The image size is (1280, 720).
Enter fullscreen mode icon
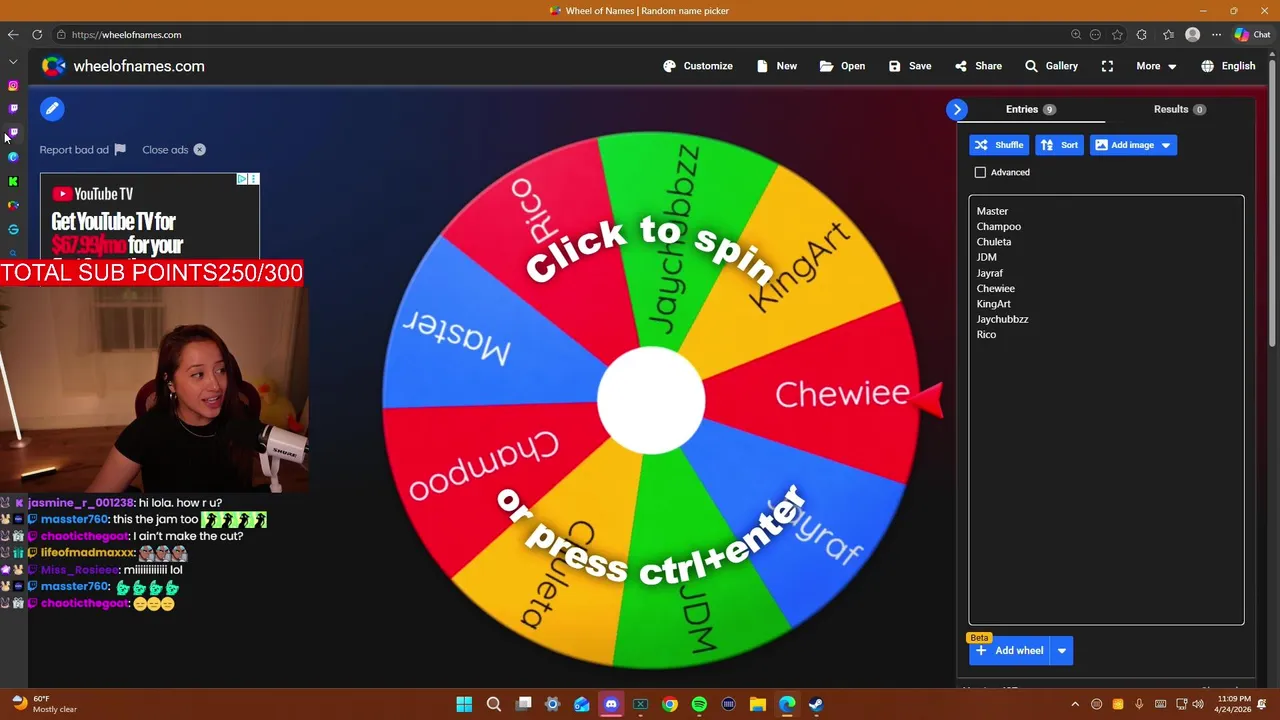1107,66
